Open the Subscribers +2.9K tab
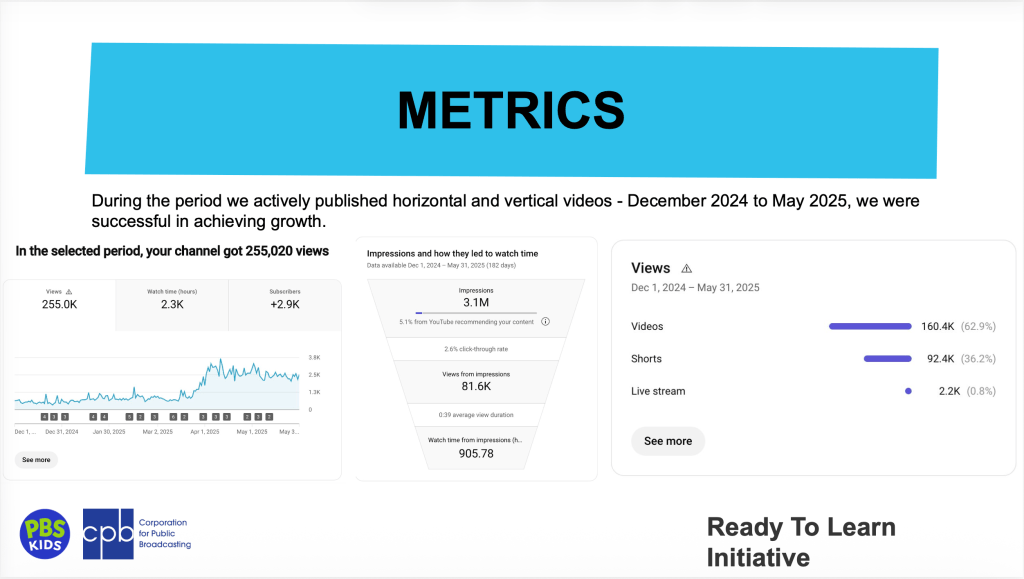The image size is (1024, 579). (x=285, y=299)
